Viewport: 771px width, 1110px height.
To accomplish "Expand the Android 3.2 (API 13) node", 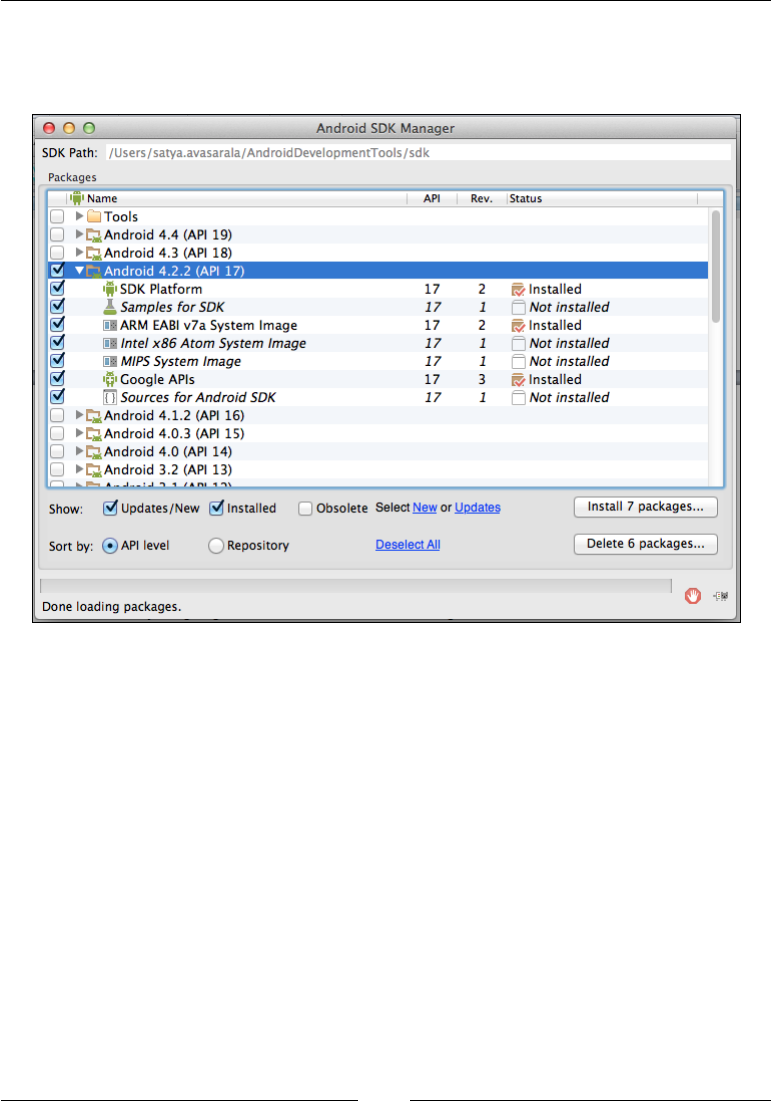I will click(79, 469).
